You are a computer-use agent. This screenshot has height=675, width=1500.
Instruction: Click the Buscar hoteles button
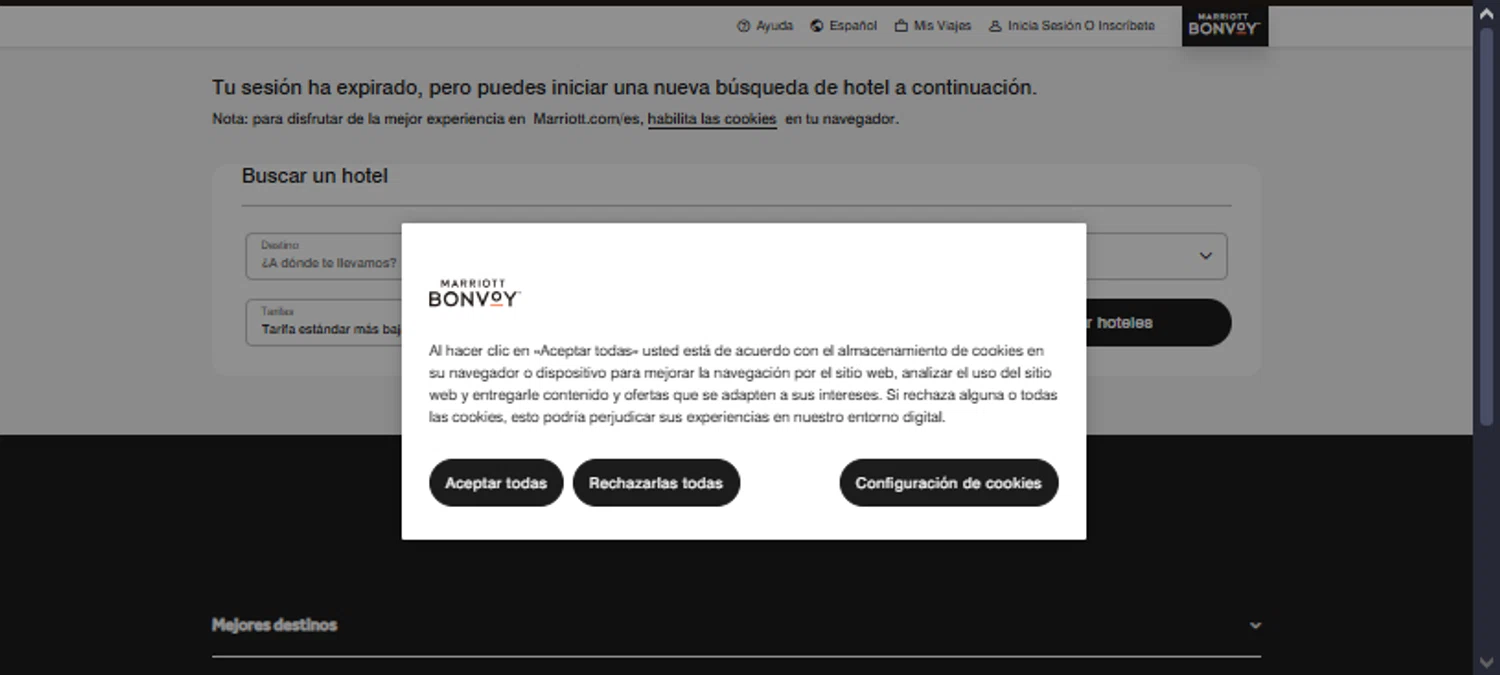coord(1158,323)
